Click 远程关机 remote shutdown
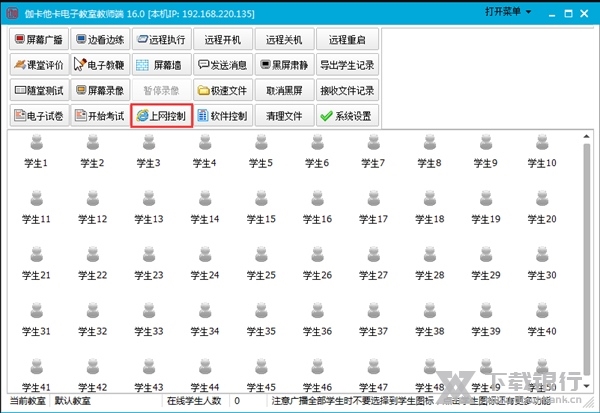The image size is (600, 413). [284, 39]
